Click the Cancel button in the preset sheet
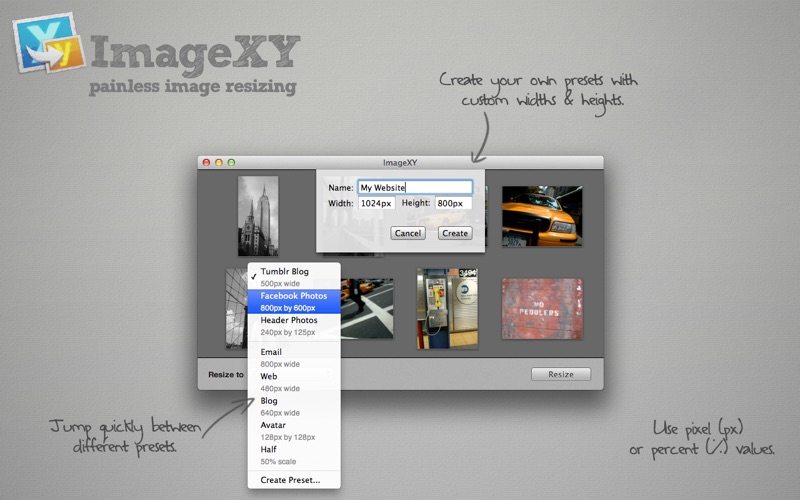800x500 pixels. pyautogui.click(x=408, y=233)
